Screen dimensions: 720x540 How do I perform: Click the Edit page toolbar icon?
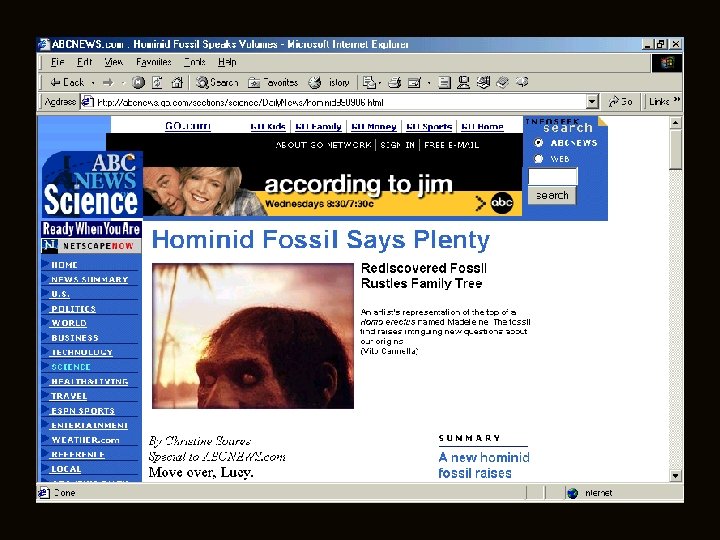[x=414, y=83]
